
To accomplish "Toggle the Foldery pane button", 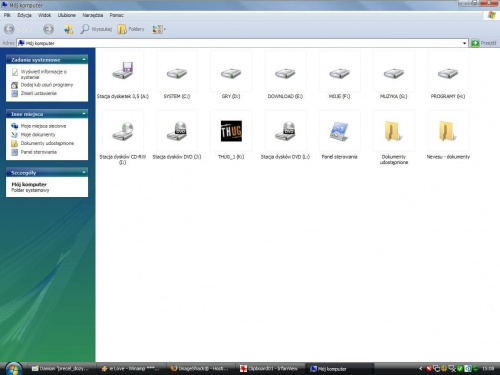I will [x=131, y=29].
